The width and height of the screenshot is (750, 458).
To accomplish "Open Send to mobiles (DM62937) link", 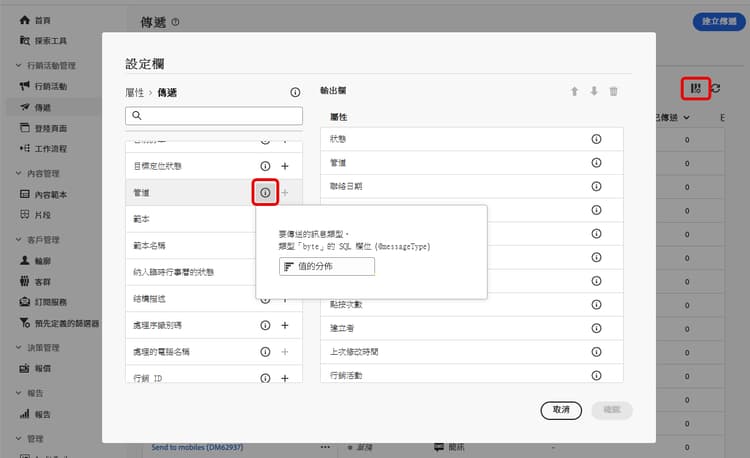I will [x=197, y=447].
